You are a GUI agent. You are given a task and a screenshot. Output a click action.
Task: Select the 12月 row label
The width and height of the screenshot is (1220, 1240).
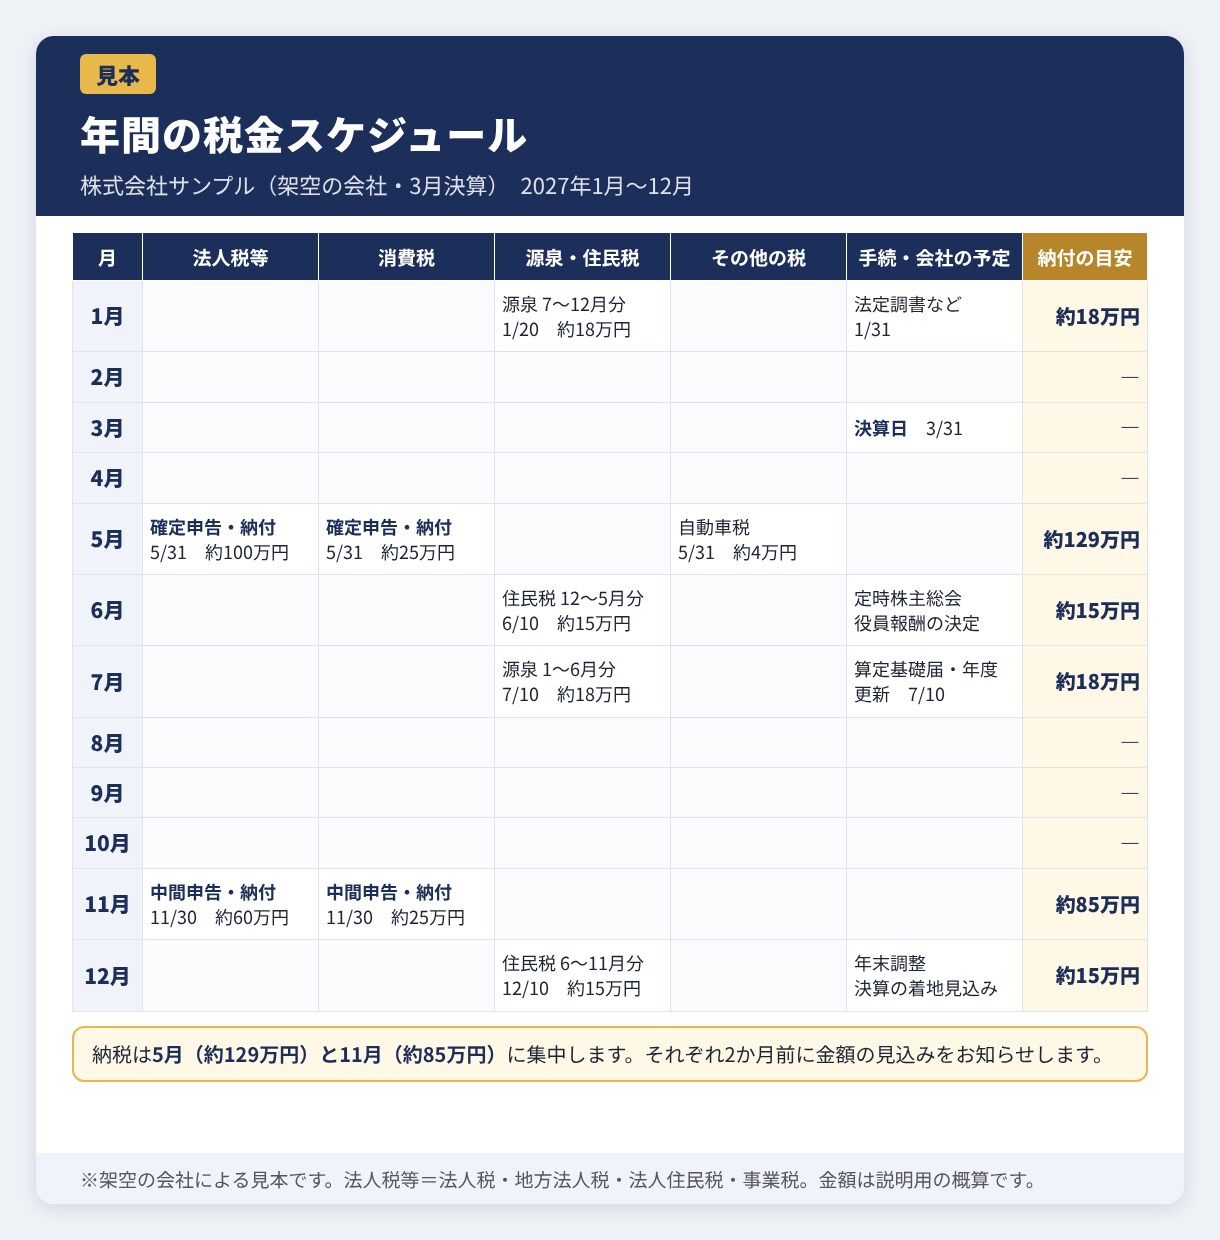[x=107, y=976]
